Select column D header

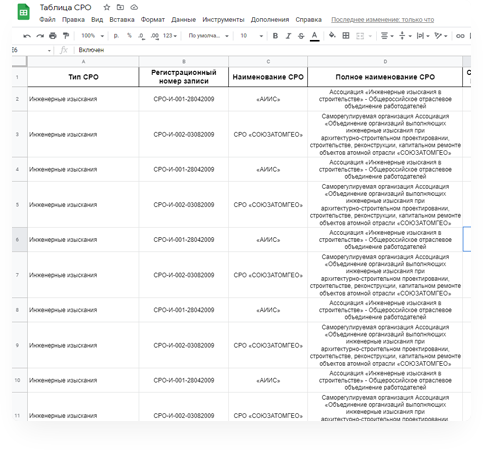click(x=385, y=62)
